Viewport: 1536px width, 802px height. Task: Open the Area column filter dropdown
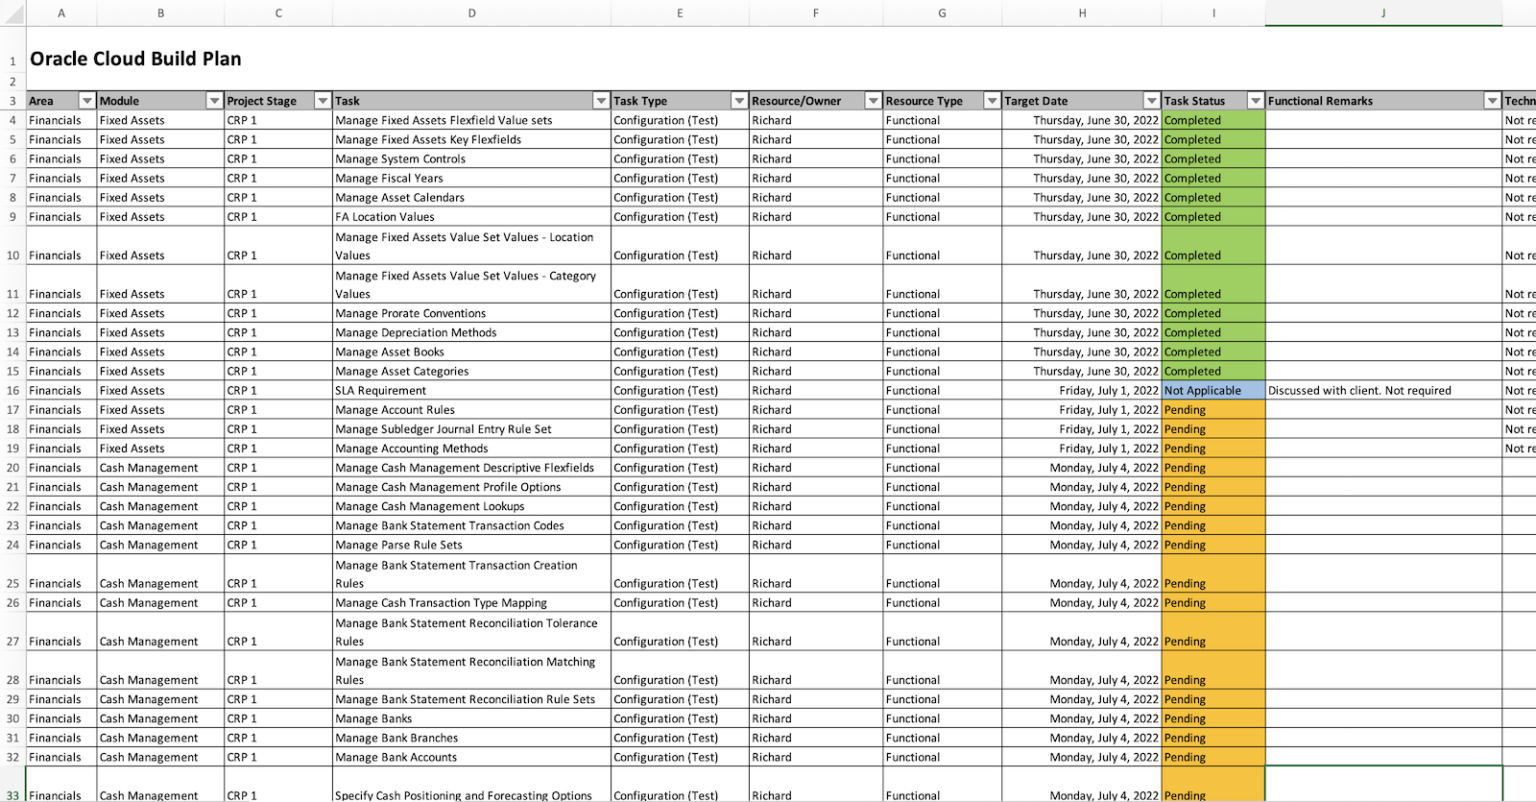click(x=87, y=100)
